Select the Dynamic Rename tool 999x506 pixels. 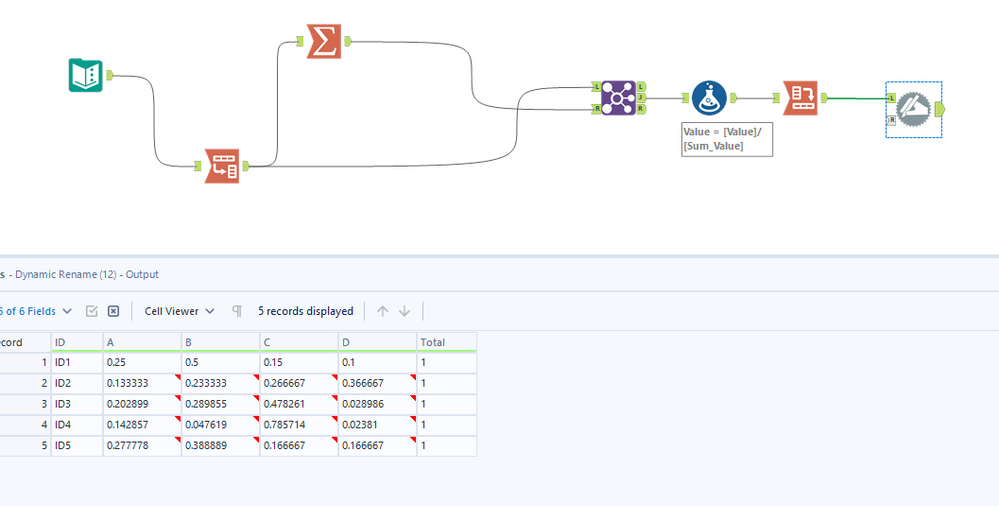point(914,109)
